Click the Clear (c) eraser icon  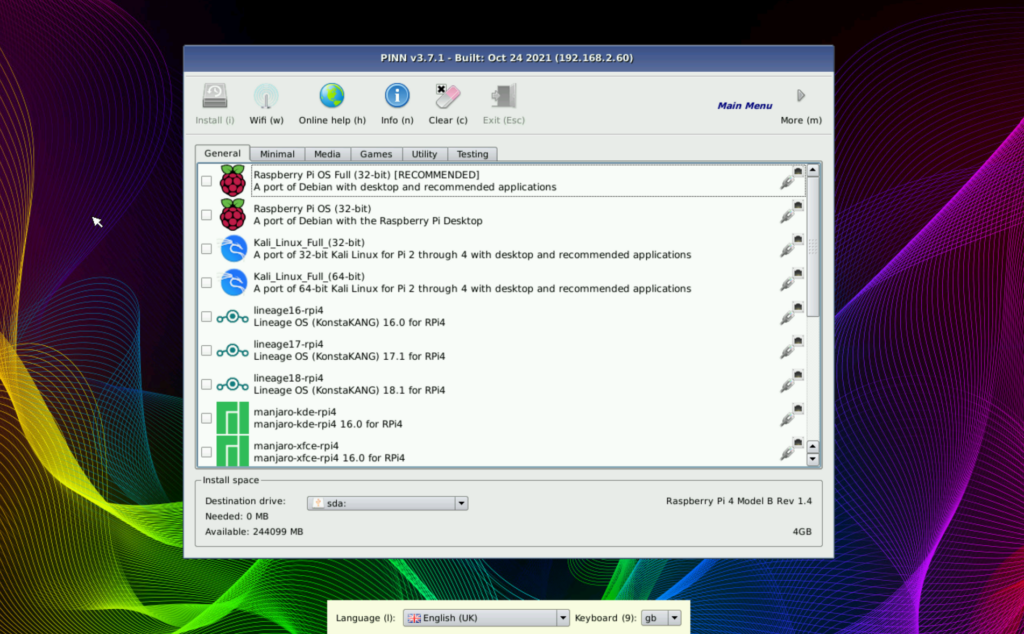coord(447,96)
